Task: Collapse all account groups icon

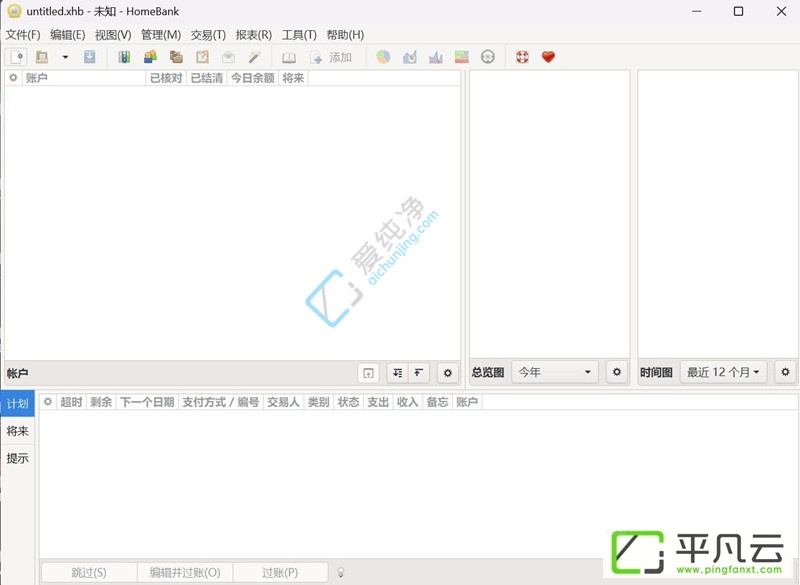Action: coord(418,373)
